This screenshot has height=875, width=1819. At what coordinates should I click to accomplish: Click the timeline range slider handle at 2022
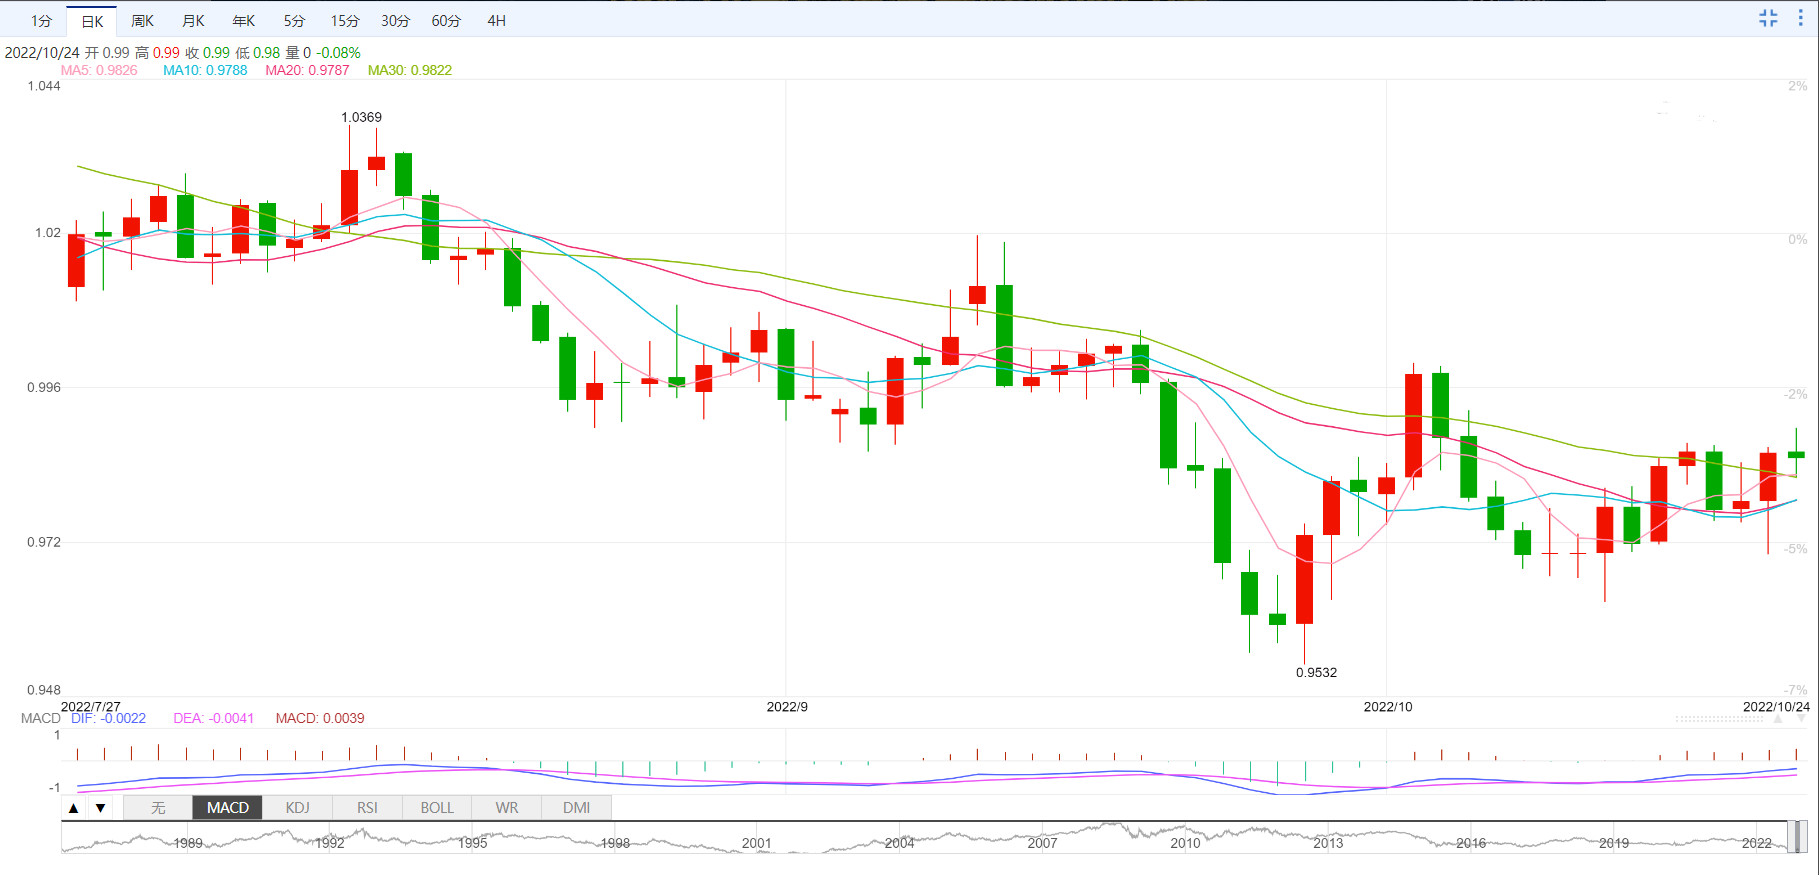point(1798,836)
